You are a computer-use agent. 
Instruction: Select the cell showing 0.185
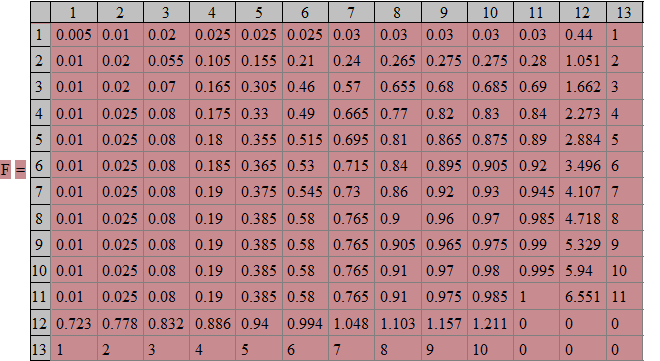pos(213,165)
